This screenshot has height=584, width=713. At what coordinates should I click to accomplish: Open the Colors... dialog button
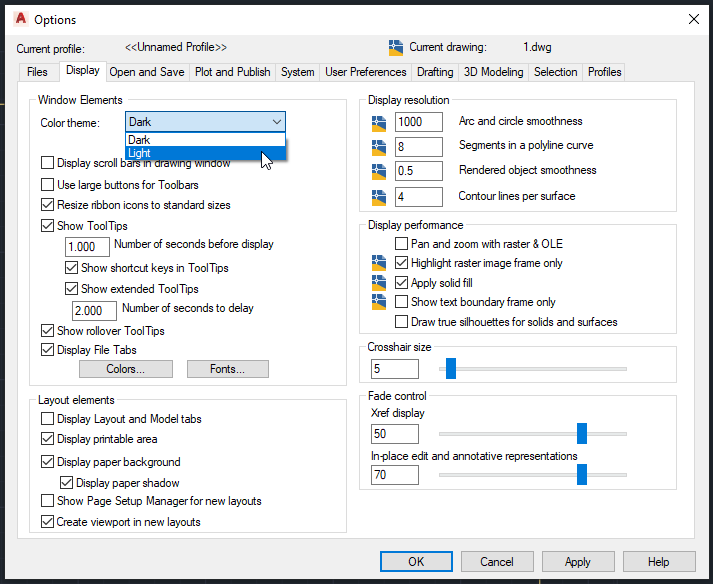(126, 369)
